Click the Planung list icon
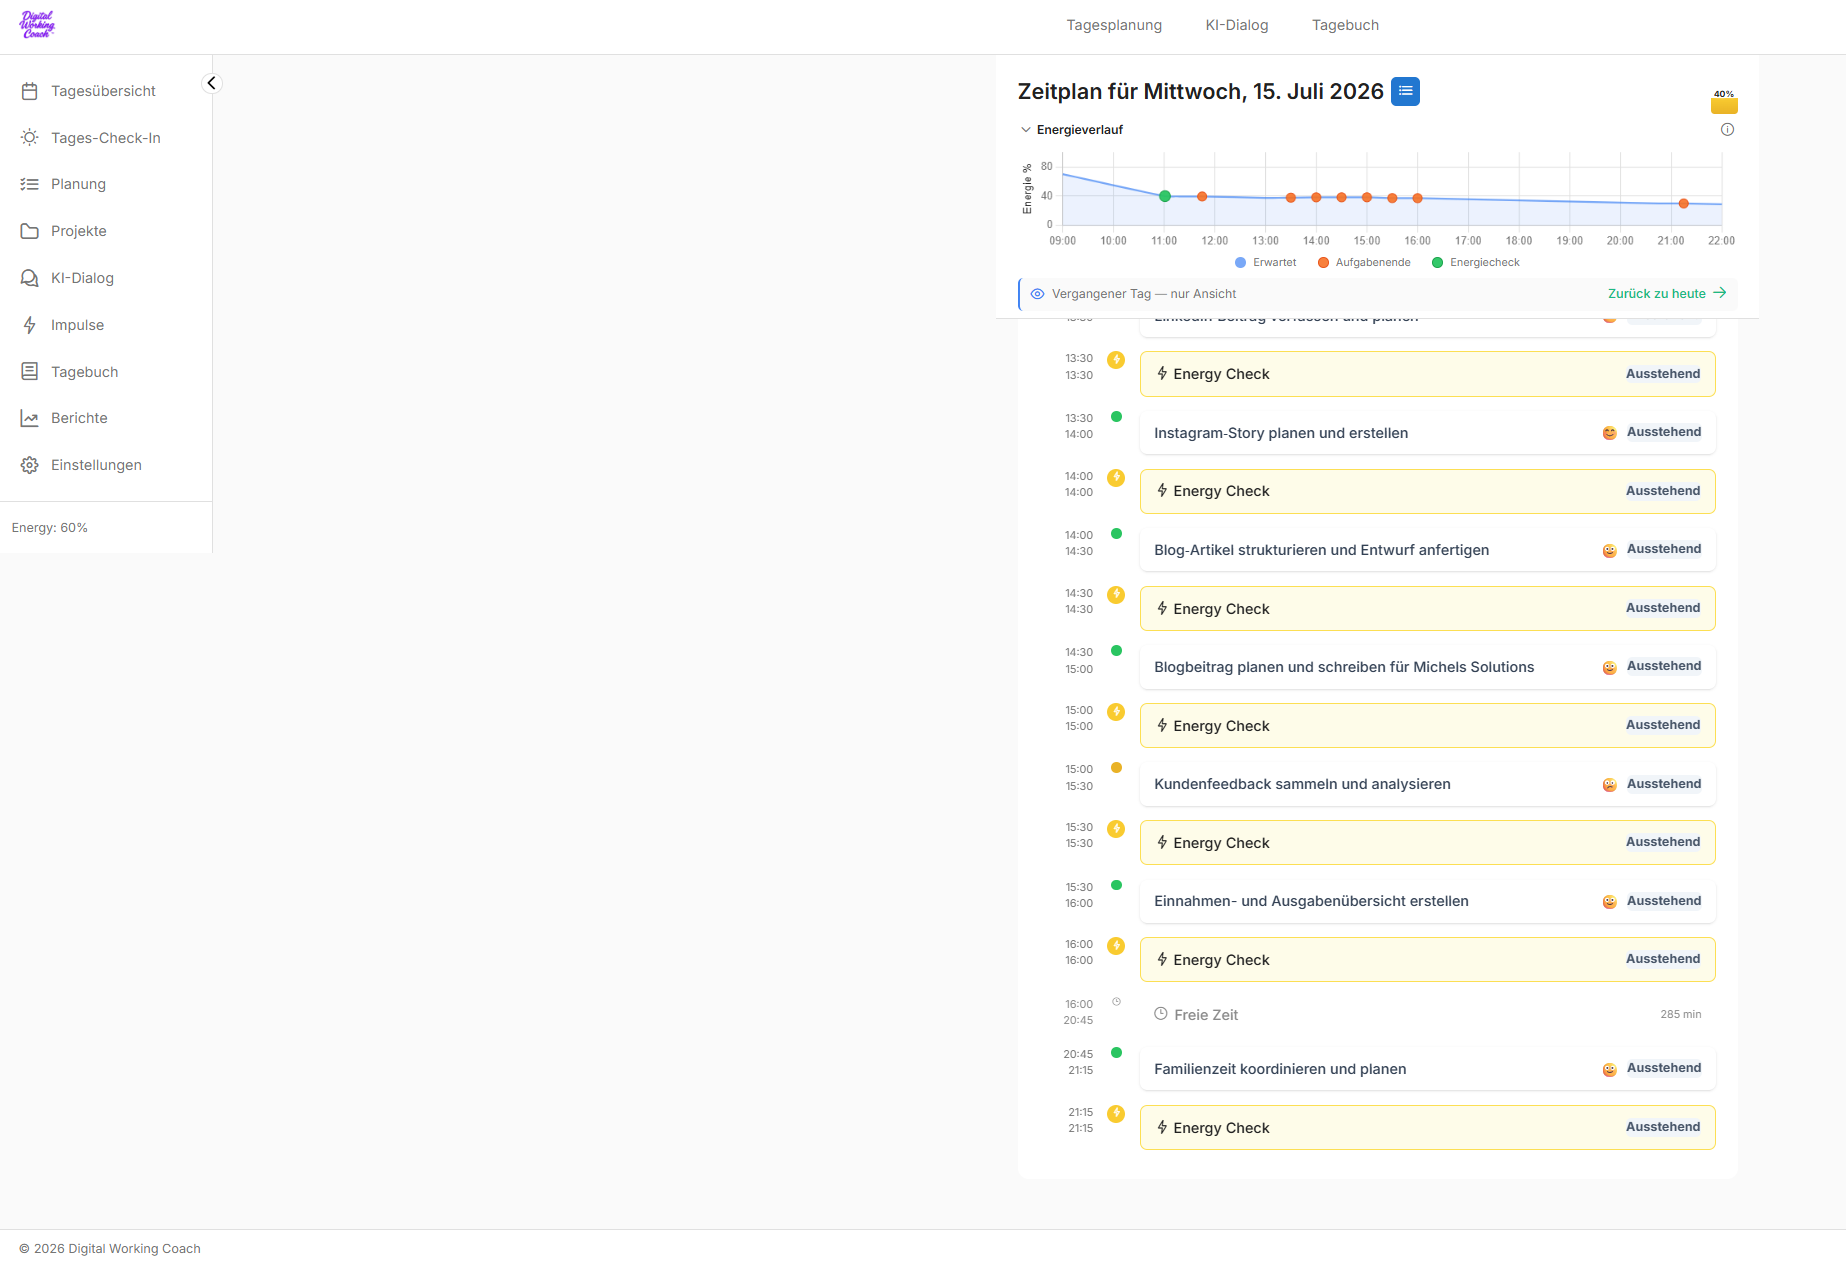 [30, 184]
